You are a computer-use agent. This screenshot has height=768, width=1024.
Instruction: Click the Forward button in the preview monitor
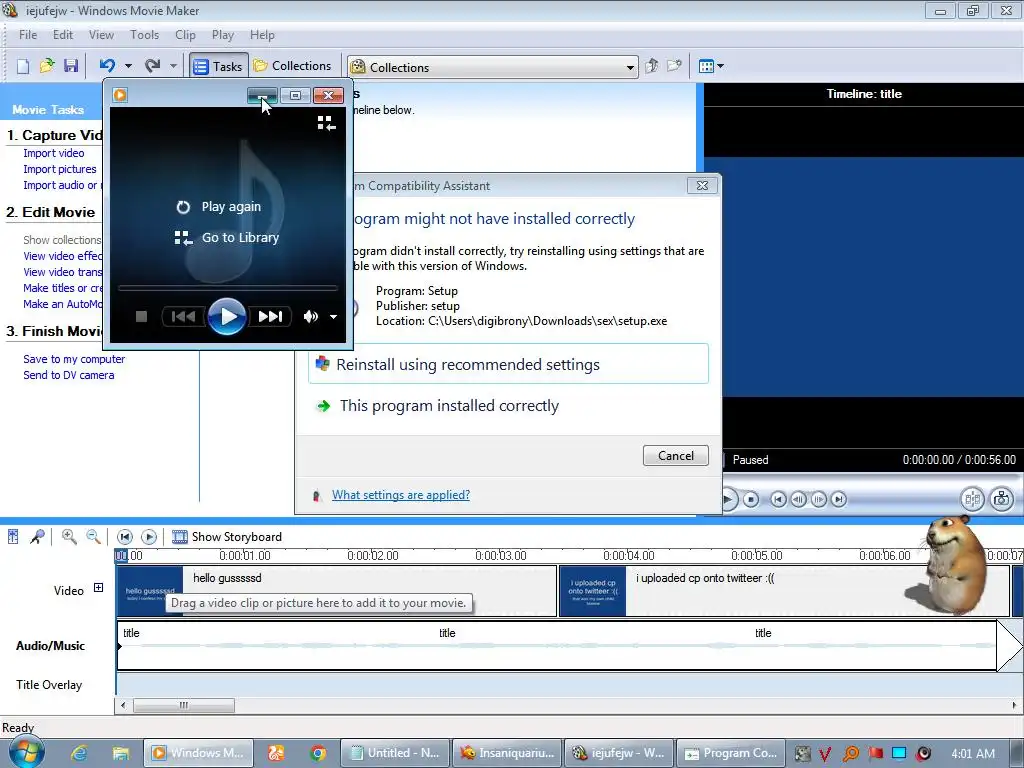[839, 500]
